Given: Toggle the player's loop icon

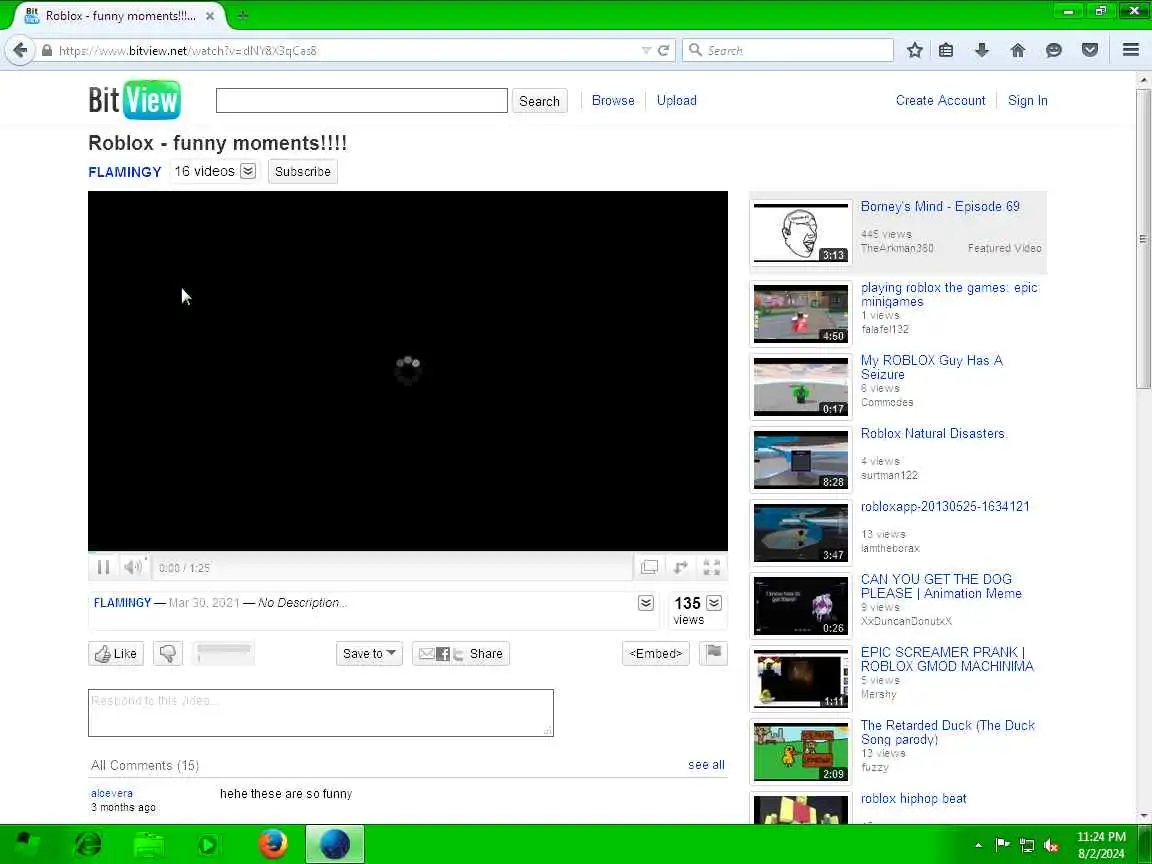Looking at the screenshot, I should click(x=681, y=567).
